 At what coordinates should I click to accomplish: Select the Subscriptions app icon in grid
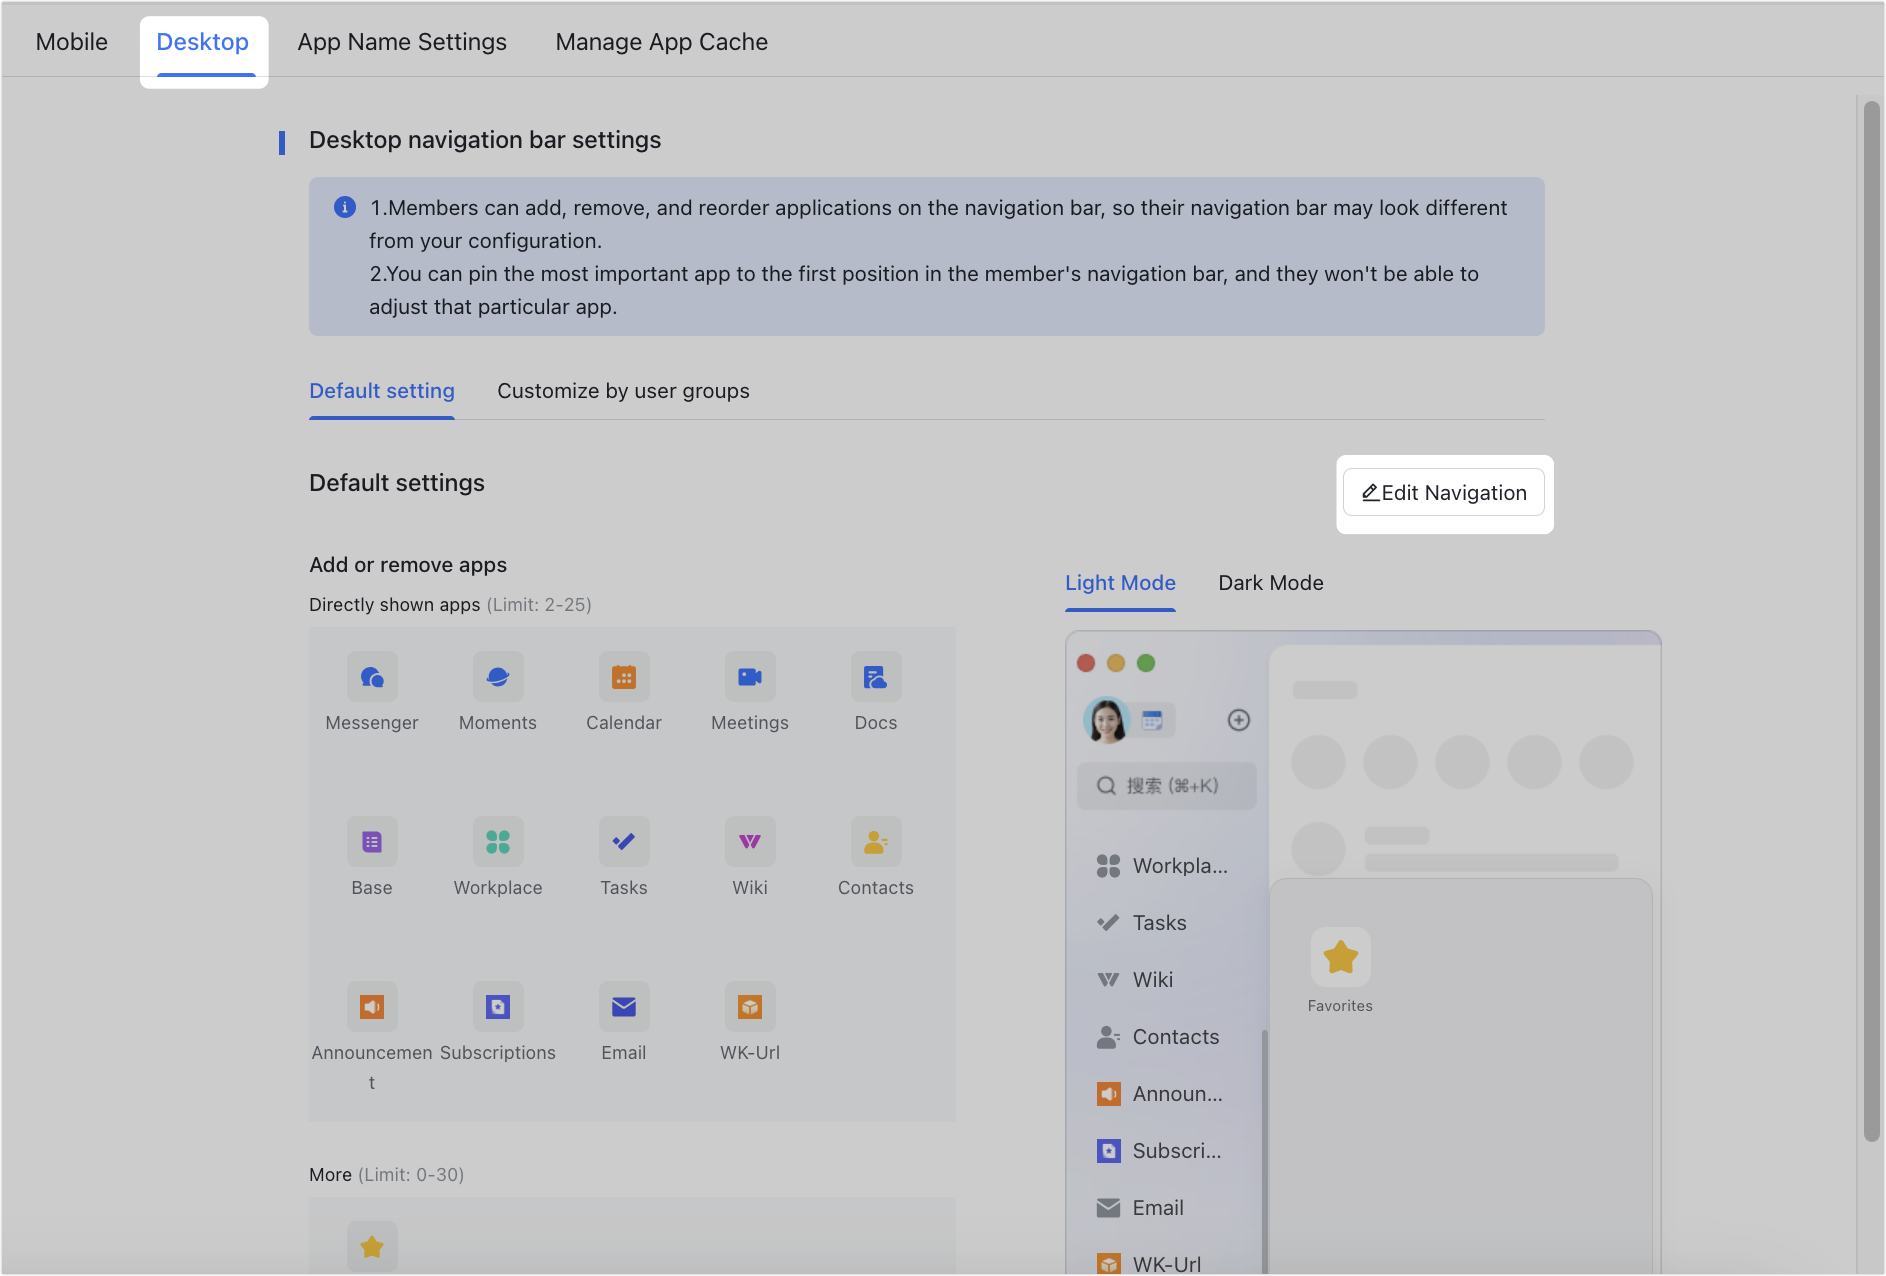click(x=498, y=1007)
